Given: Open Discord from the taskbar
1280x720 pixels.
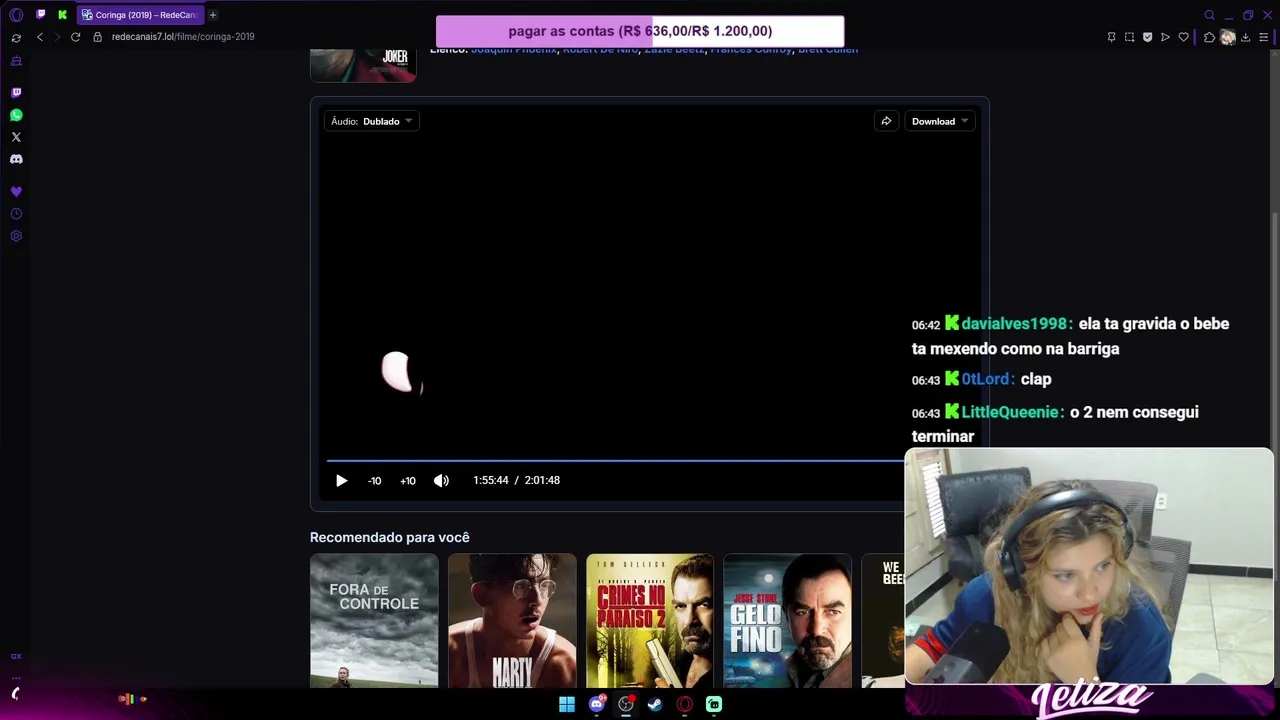Looking at the screenshot, I should (x=597, y=705).
